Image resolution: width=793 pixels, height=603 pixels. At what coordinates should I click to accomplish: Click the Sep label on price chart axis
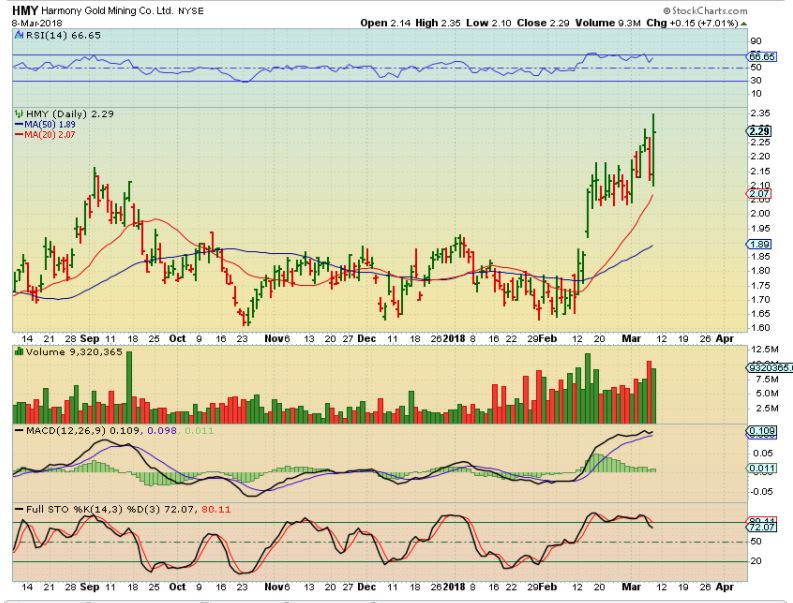(x=90, y=338)
